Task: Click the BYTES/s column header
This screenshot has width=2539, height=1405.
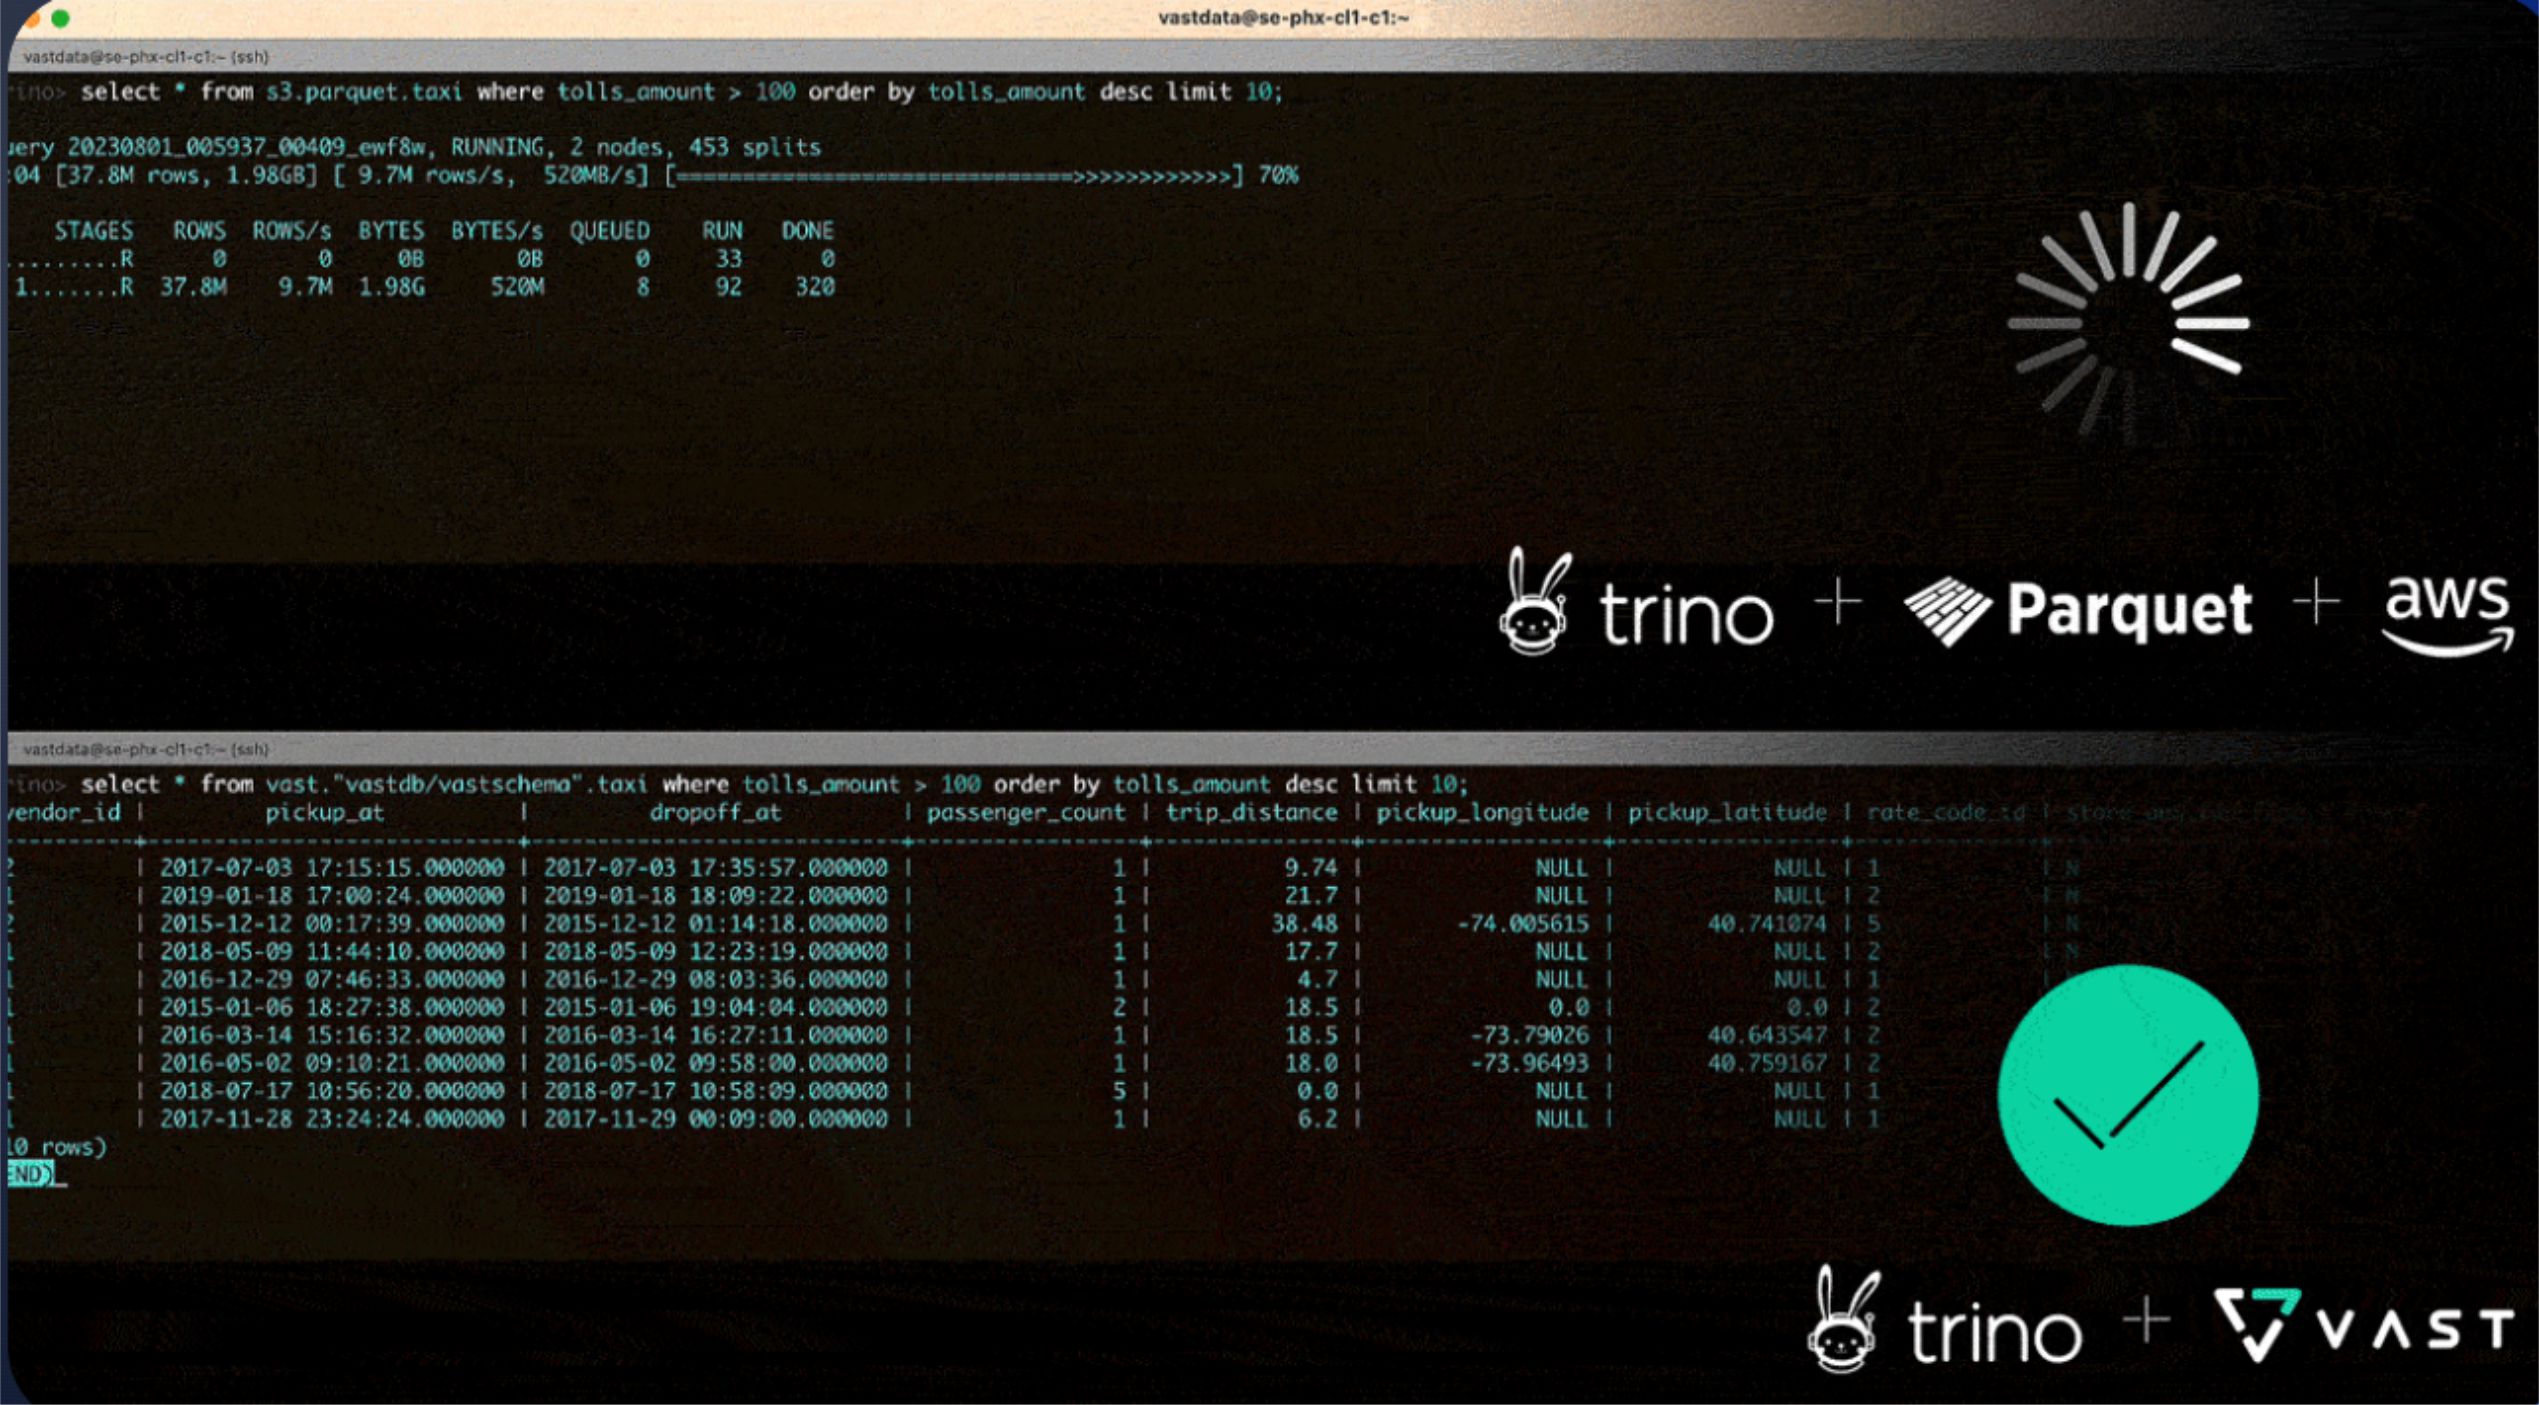Action: pos(497,231)
